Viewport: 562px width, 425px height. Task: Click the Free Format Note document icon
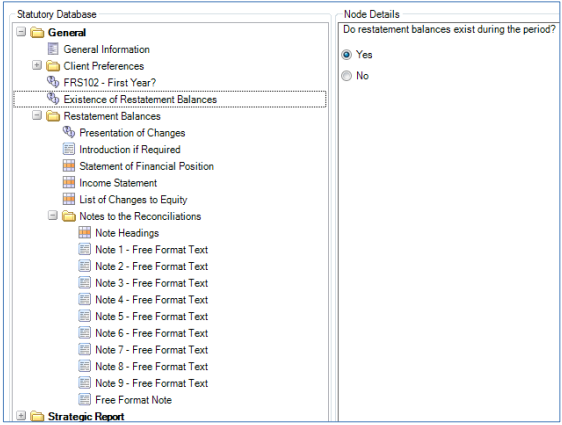coord(85,400)
